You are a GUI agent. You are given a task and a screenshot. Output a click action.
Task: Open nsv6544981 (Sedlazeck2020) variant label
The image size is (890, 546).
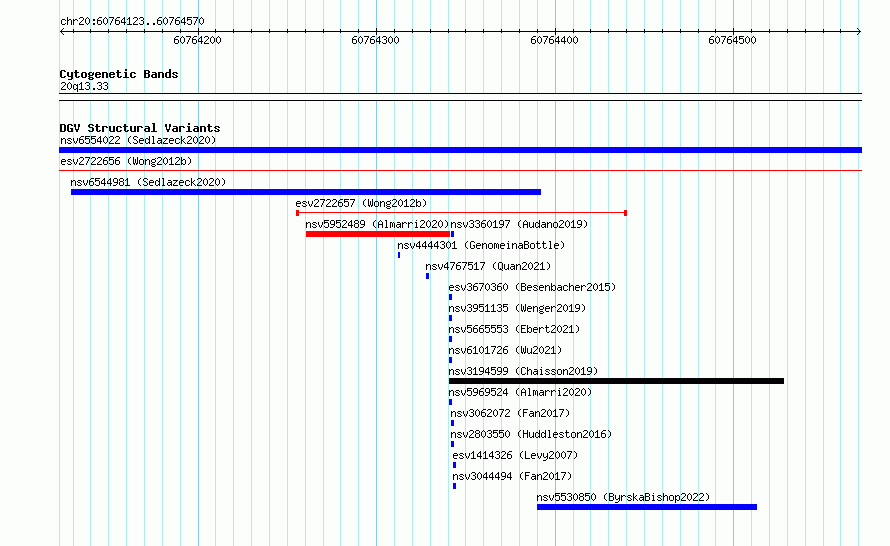[148, 182]
